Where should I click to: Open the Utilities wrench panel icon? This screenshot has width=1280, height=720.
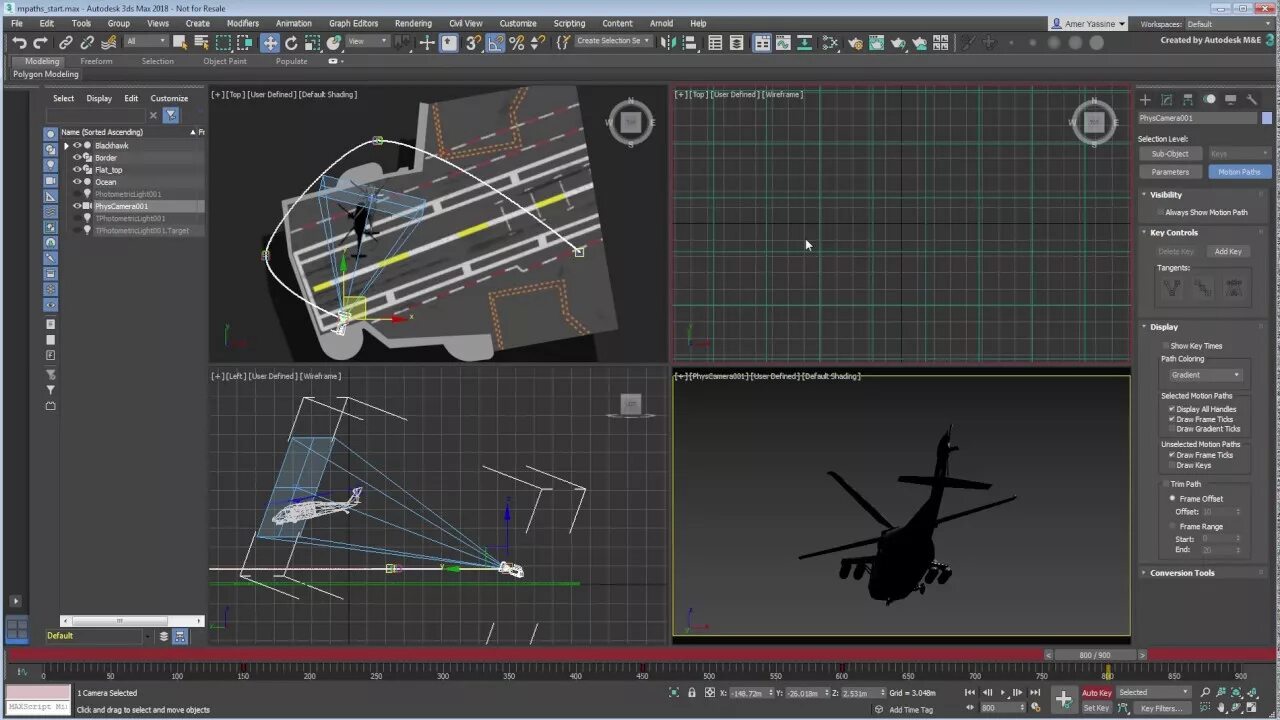pyautogui.click(x=1251, y=99)
